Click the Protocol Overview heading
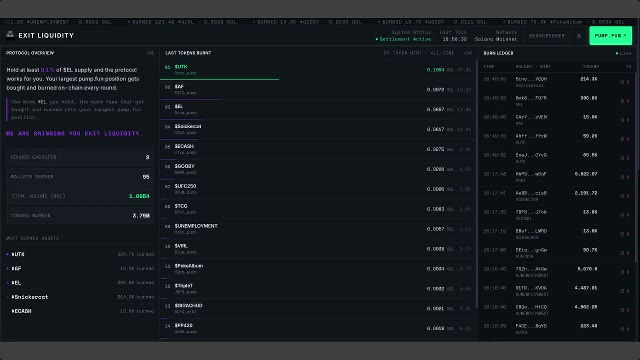 click(x=30, y=53)
